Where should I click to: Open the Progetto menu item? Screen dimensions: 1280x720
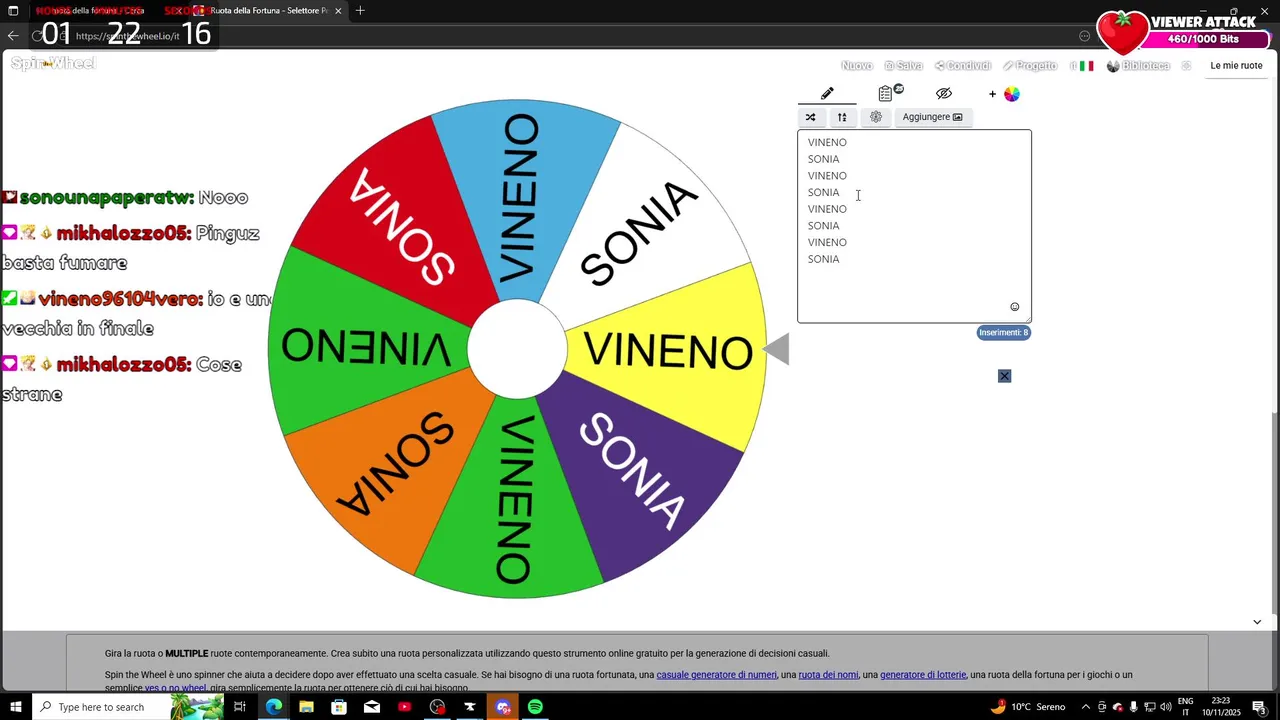point(1030,66)
